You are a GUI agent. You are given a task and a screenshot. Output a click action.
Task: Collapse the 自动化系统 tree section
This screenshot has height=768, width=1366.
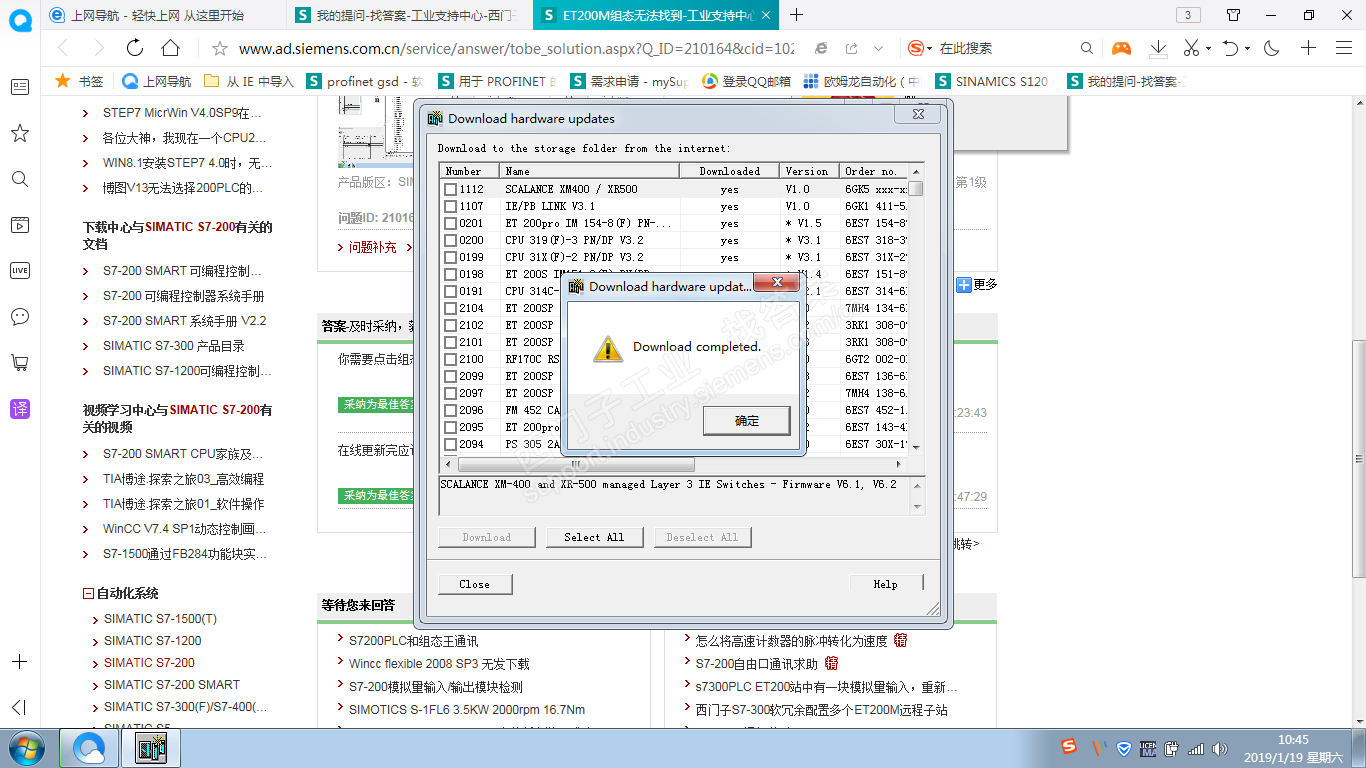click(89, 593)
